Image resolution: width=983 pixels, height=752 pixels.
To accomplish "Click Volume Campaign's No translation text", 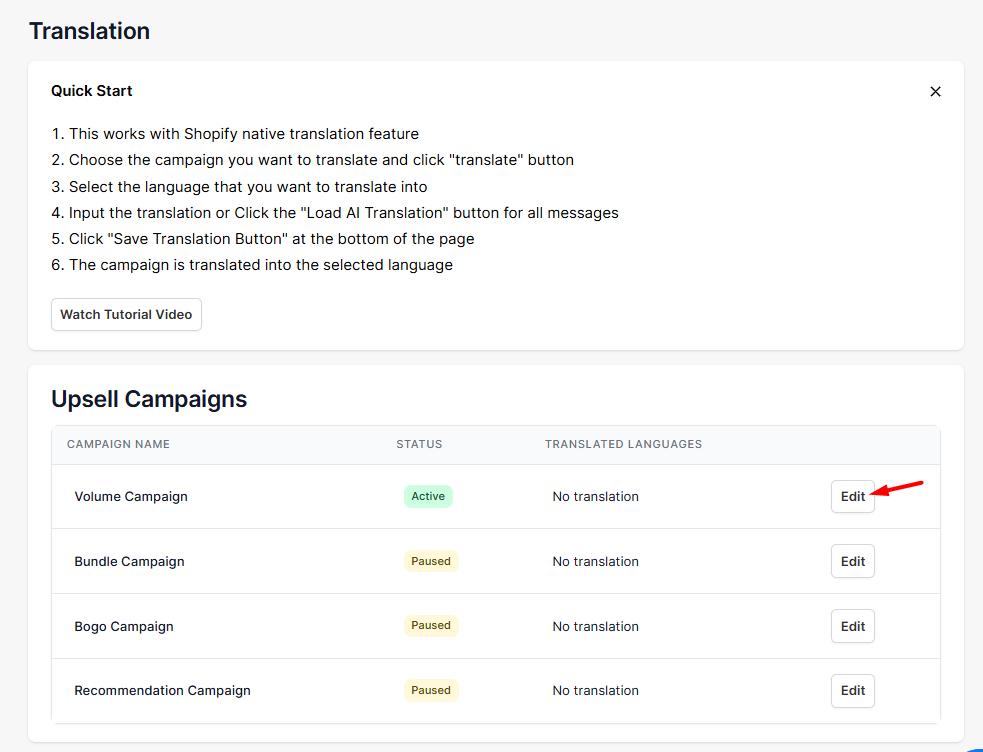I will 596,496.
